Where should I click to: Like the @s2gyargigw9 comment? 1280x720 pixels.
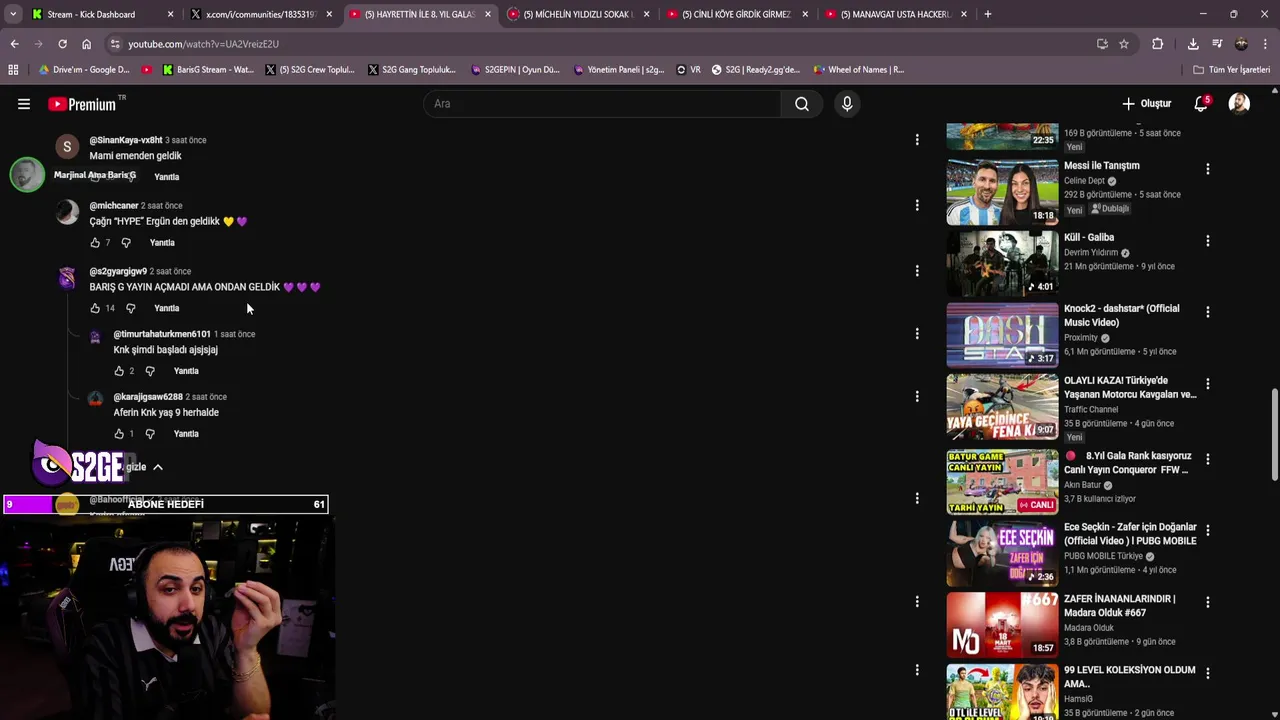click(95, 308)
